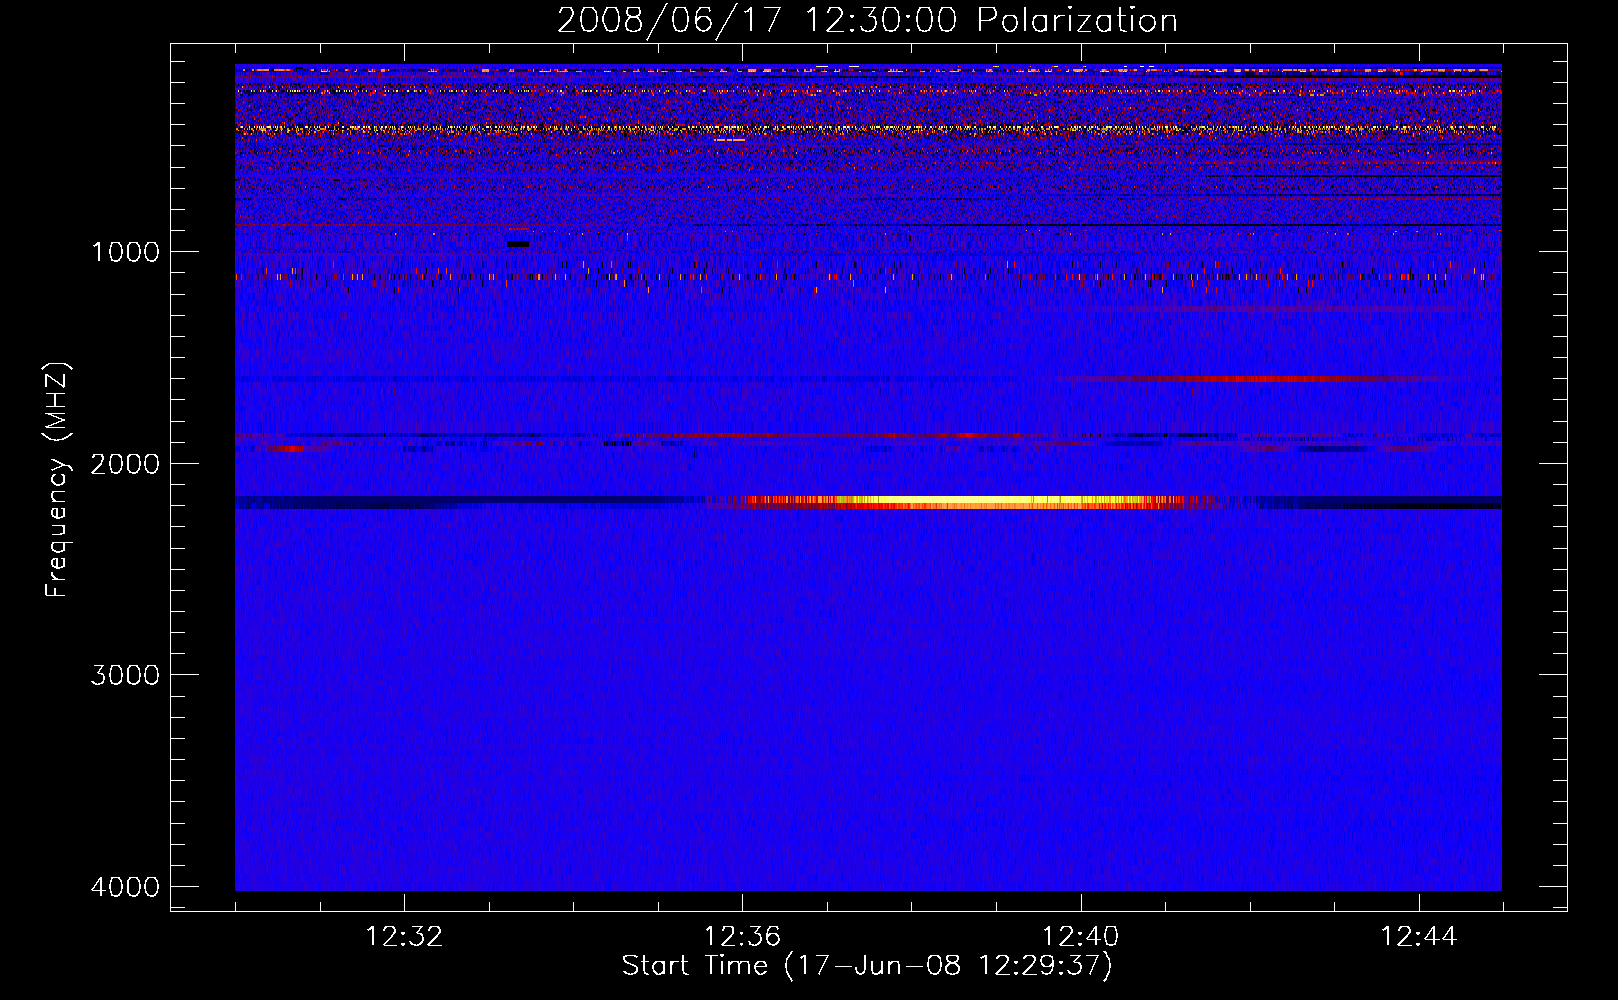The width and height of the screenshot is (1618, 1000).
Task: Click the 3000 frequency tick label
Action: tap(125, 675)
